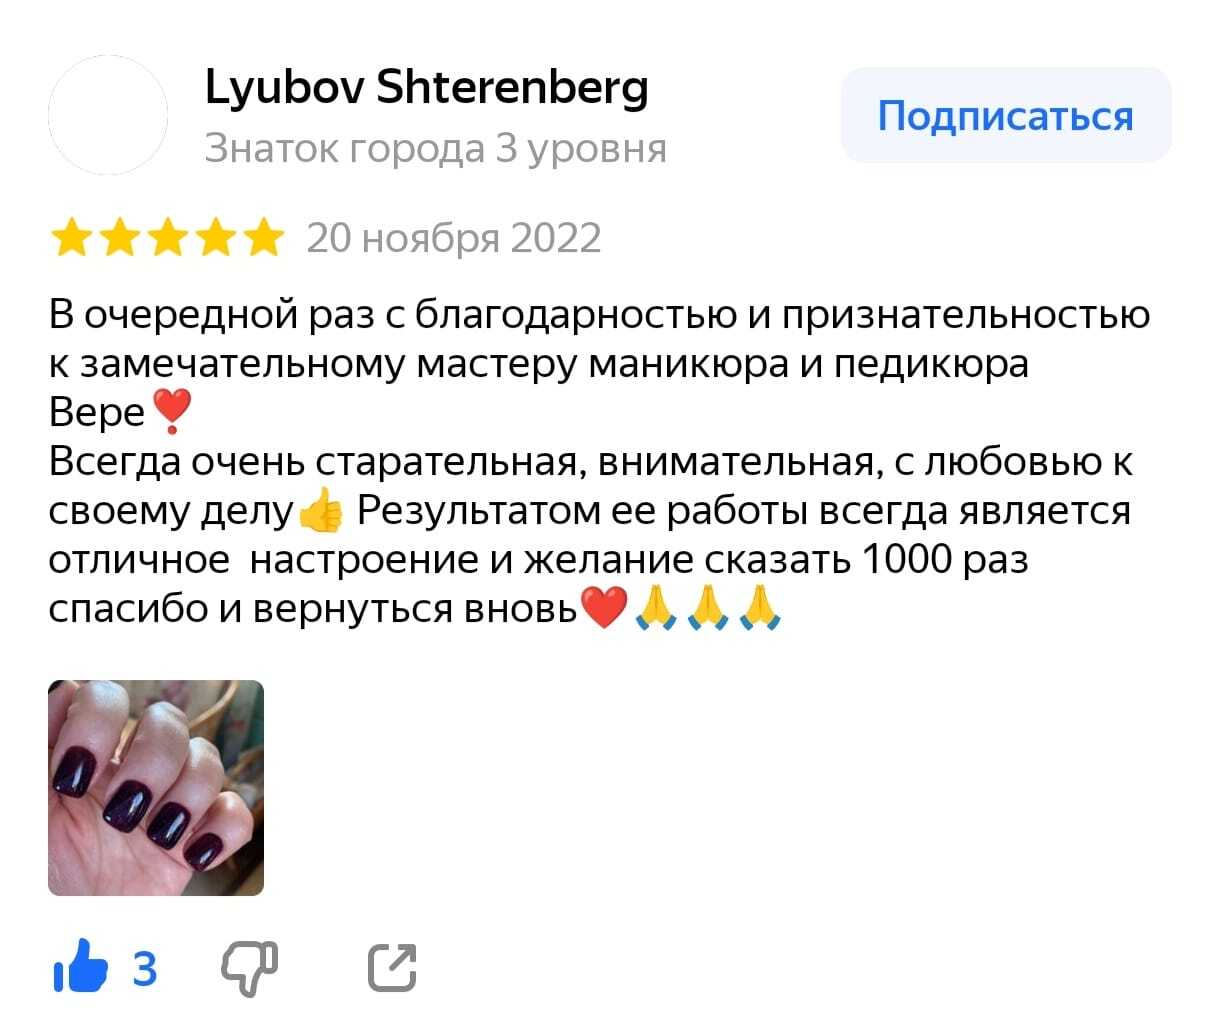Viewport: 1220px width, 1032px height.
Task: Click the blank round profile avatar
Action: 108,115
